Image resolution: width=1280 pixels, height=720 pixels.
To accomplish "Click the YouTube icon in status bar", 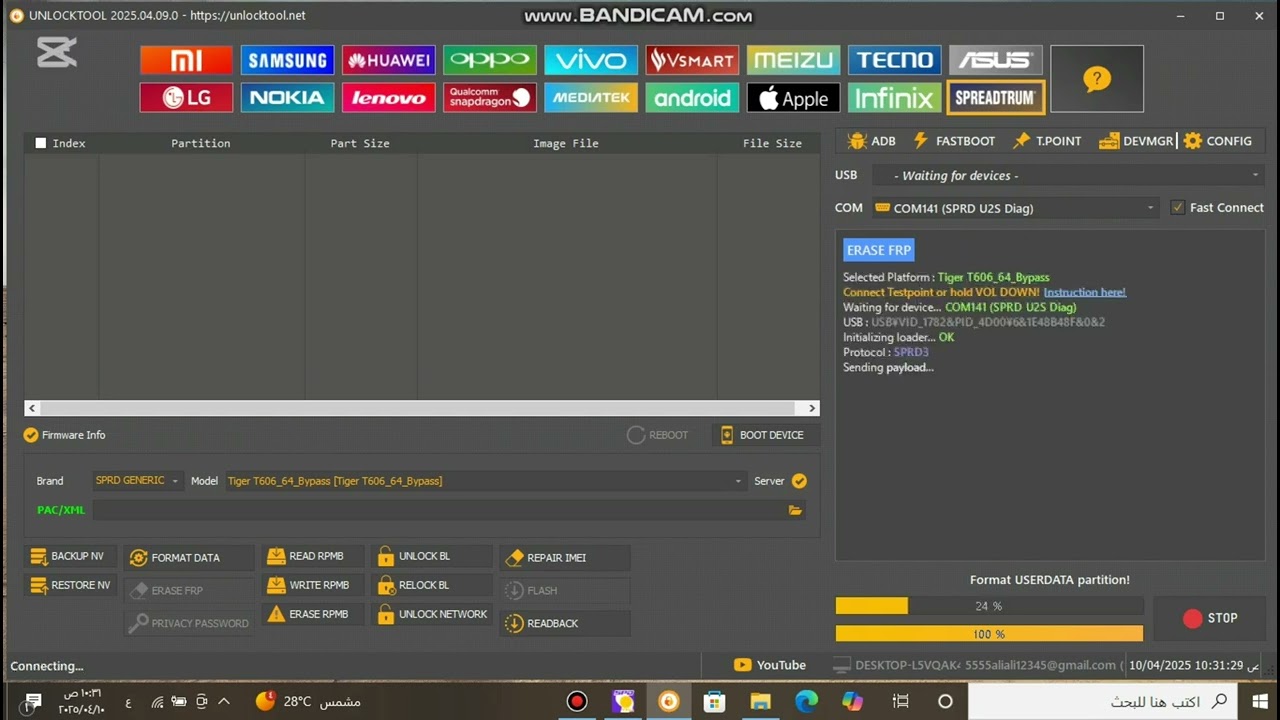I will tap(742, 665).
